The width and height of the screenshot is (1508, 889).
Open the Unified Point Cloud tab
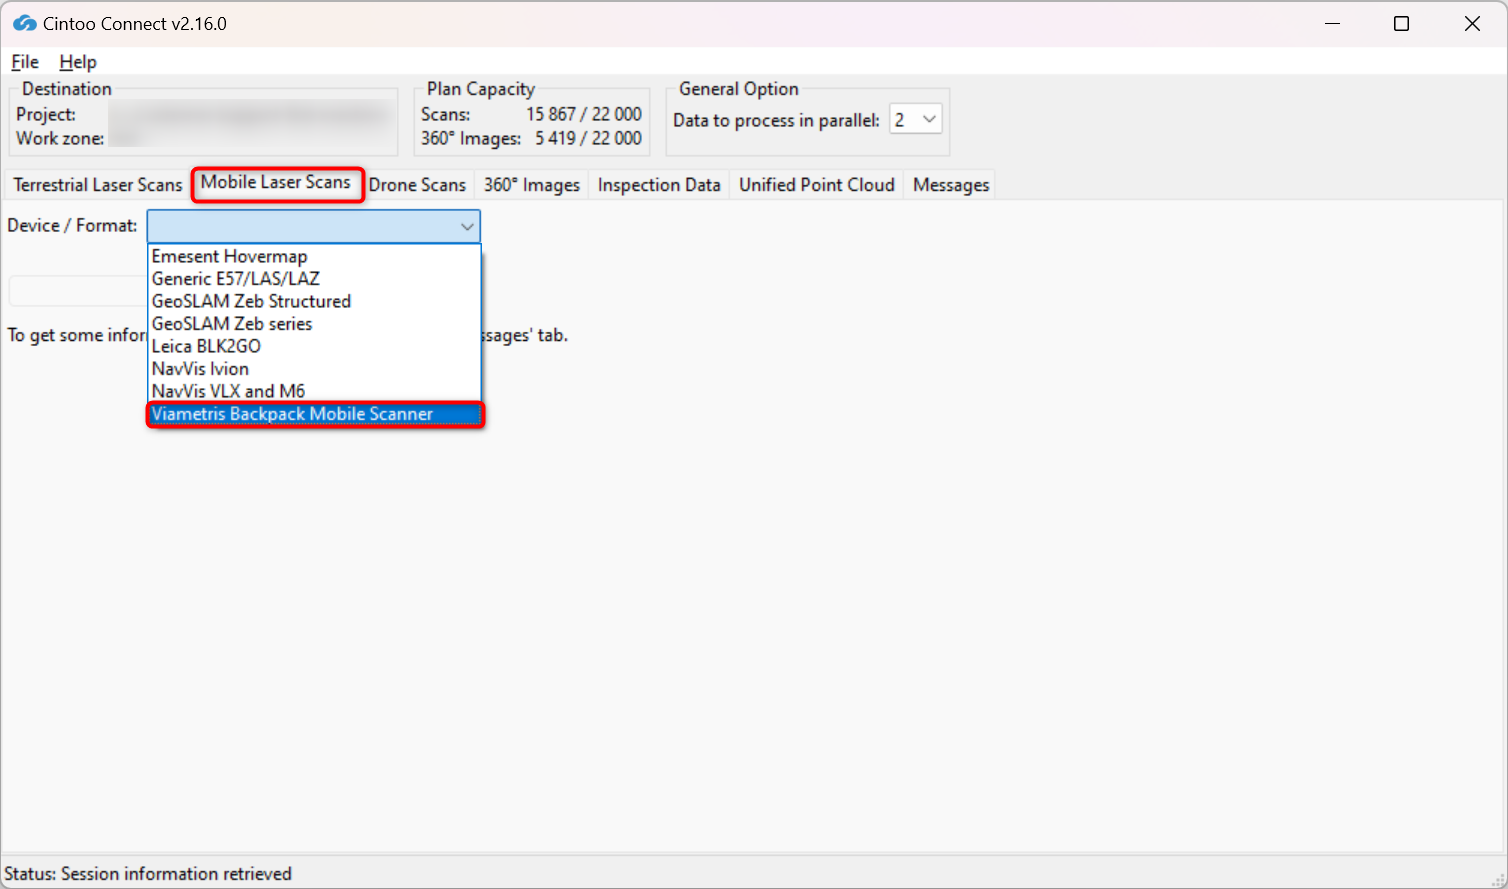[817, 185]
